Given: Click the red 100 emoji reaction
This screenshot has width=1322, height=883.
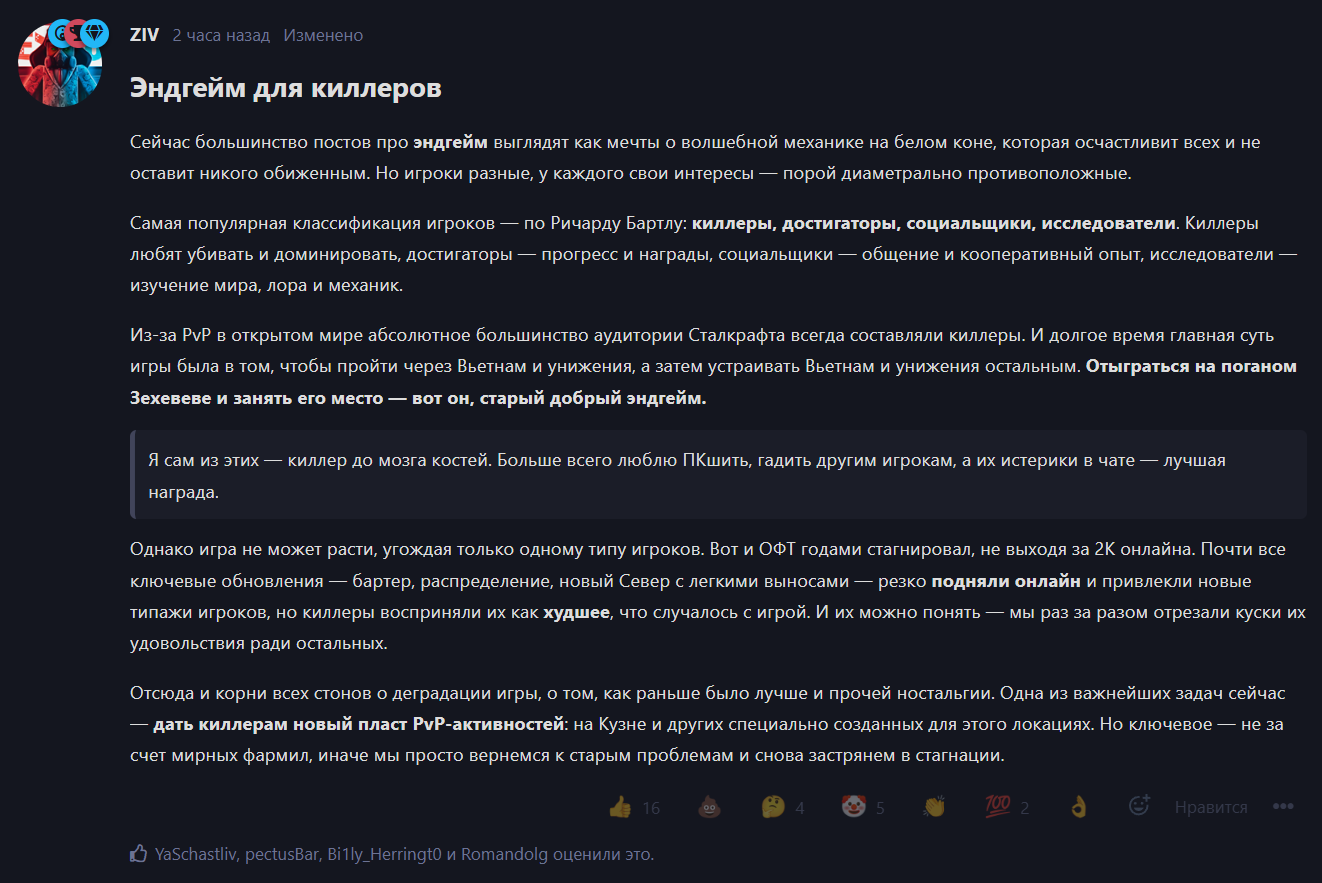Looking at the screenshot, I should click(1007, 807).
